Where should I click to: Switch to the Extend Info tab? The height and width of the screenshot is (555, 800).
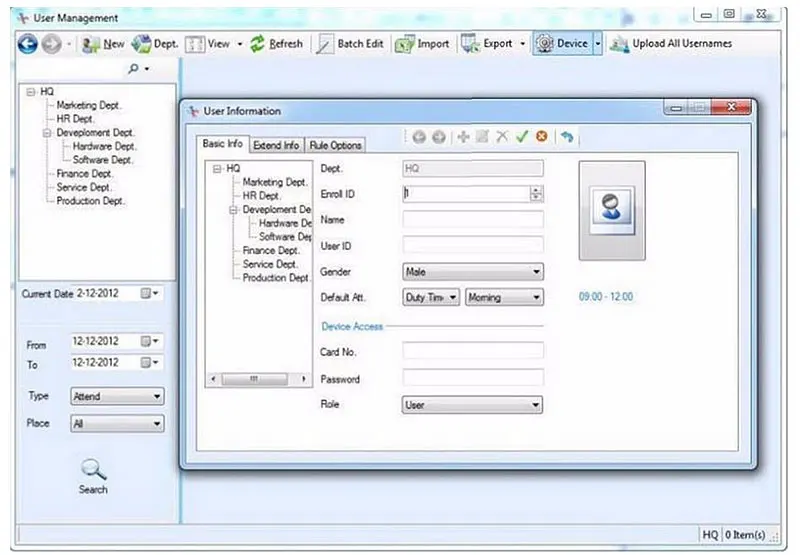click(x=276, y=145)
